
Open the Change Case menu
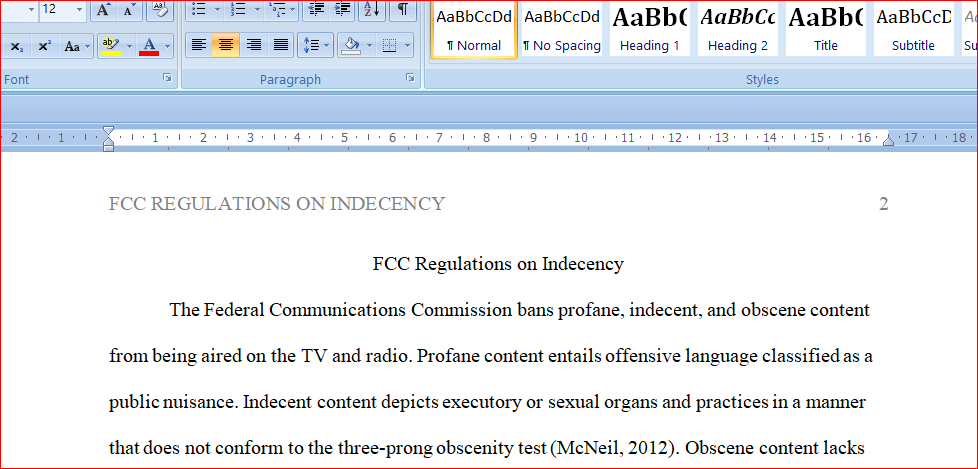(x=77, y=46)
